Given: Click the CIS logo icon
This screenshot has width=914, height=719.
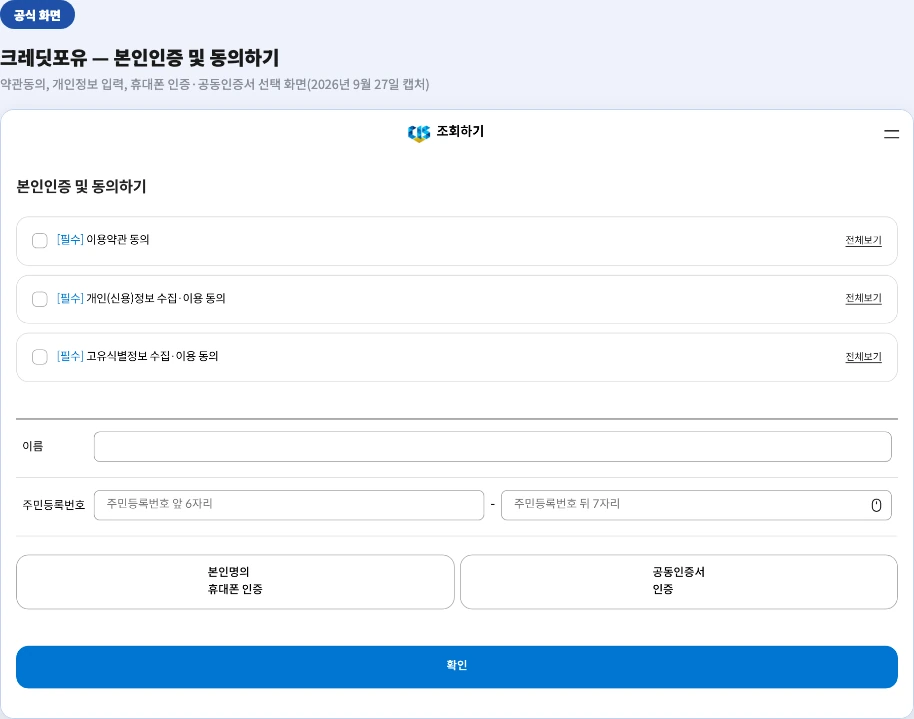Looking at the screenshot, I should click(419, 133).
